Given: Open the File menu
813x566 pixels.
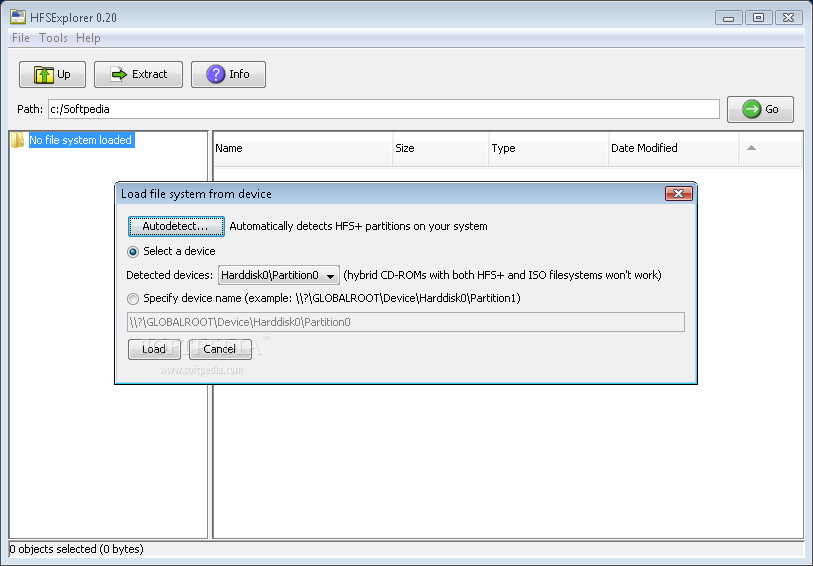Looking at the screenshot, I should click(x=21, y=38).
